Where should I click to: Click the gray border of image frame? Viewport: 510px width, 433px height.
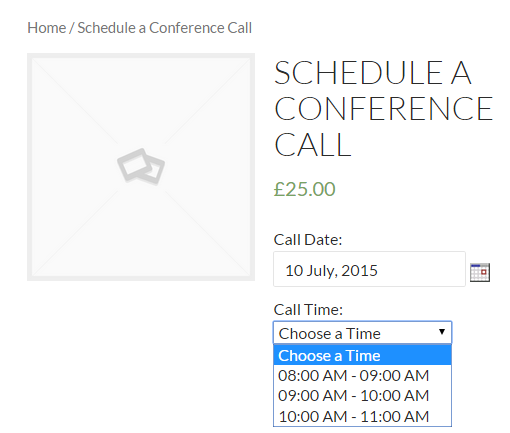29,167
